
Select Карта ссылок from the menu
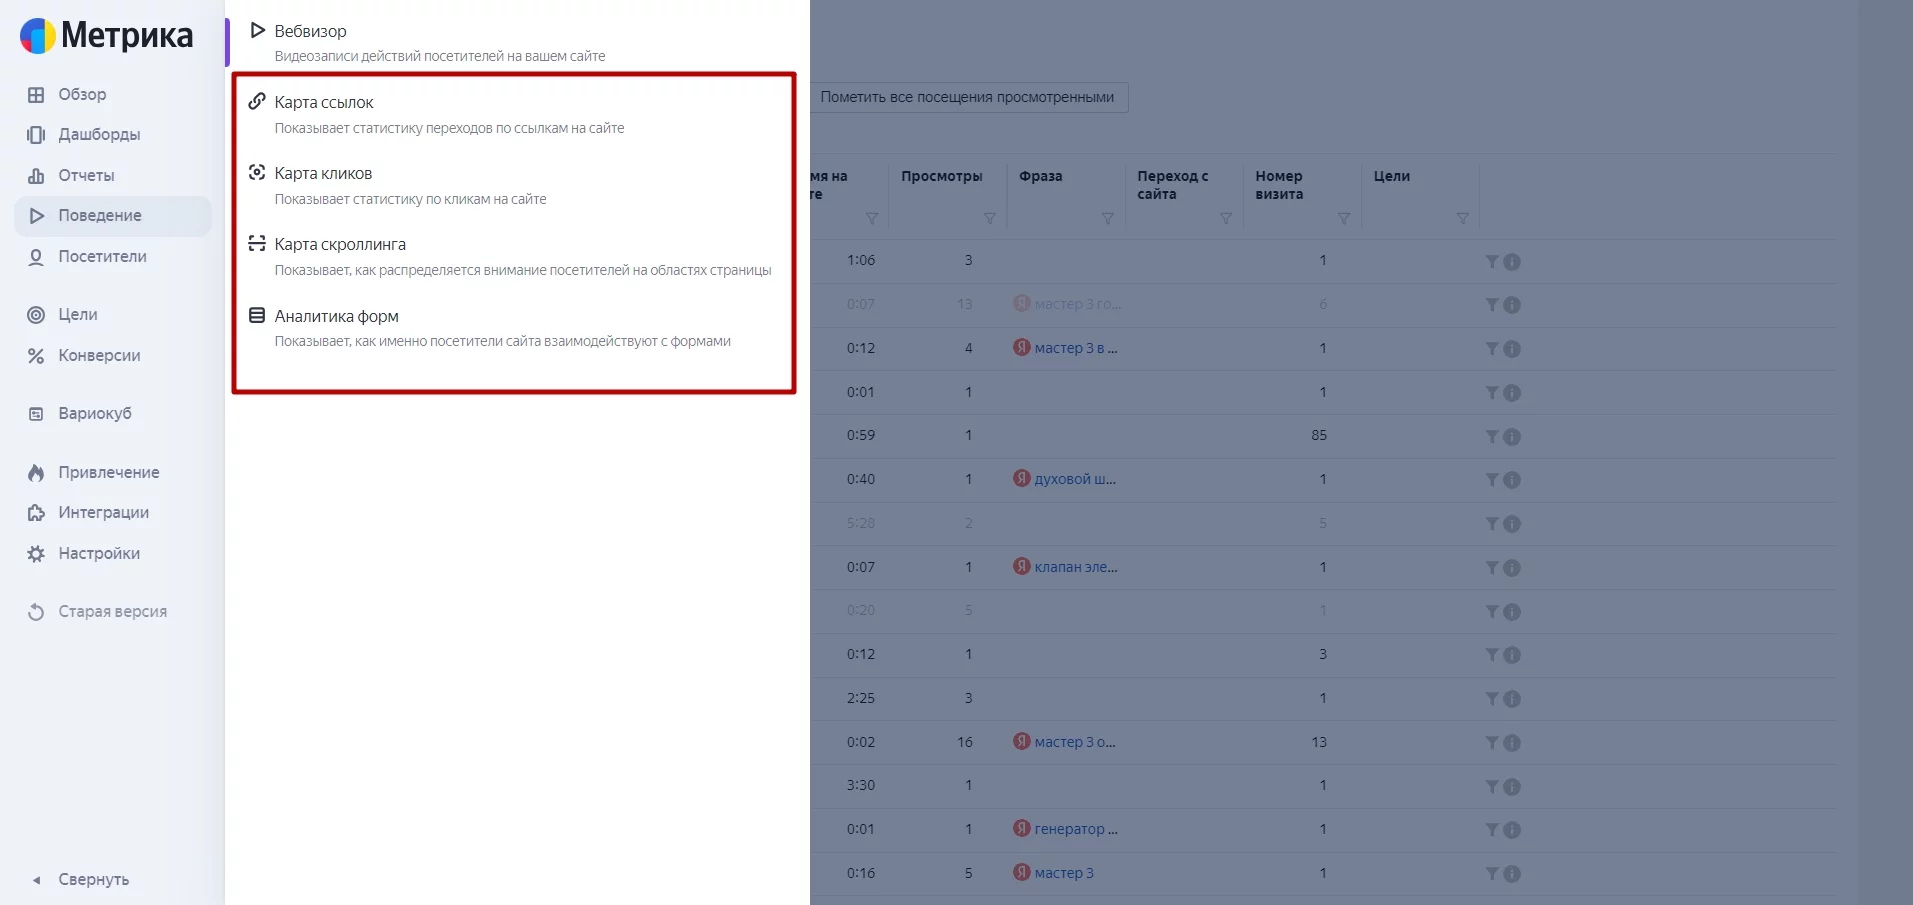coord(324,103)
